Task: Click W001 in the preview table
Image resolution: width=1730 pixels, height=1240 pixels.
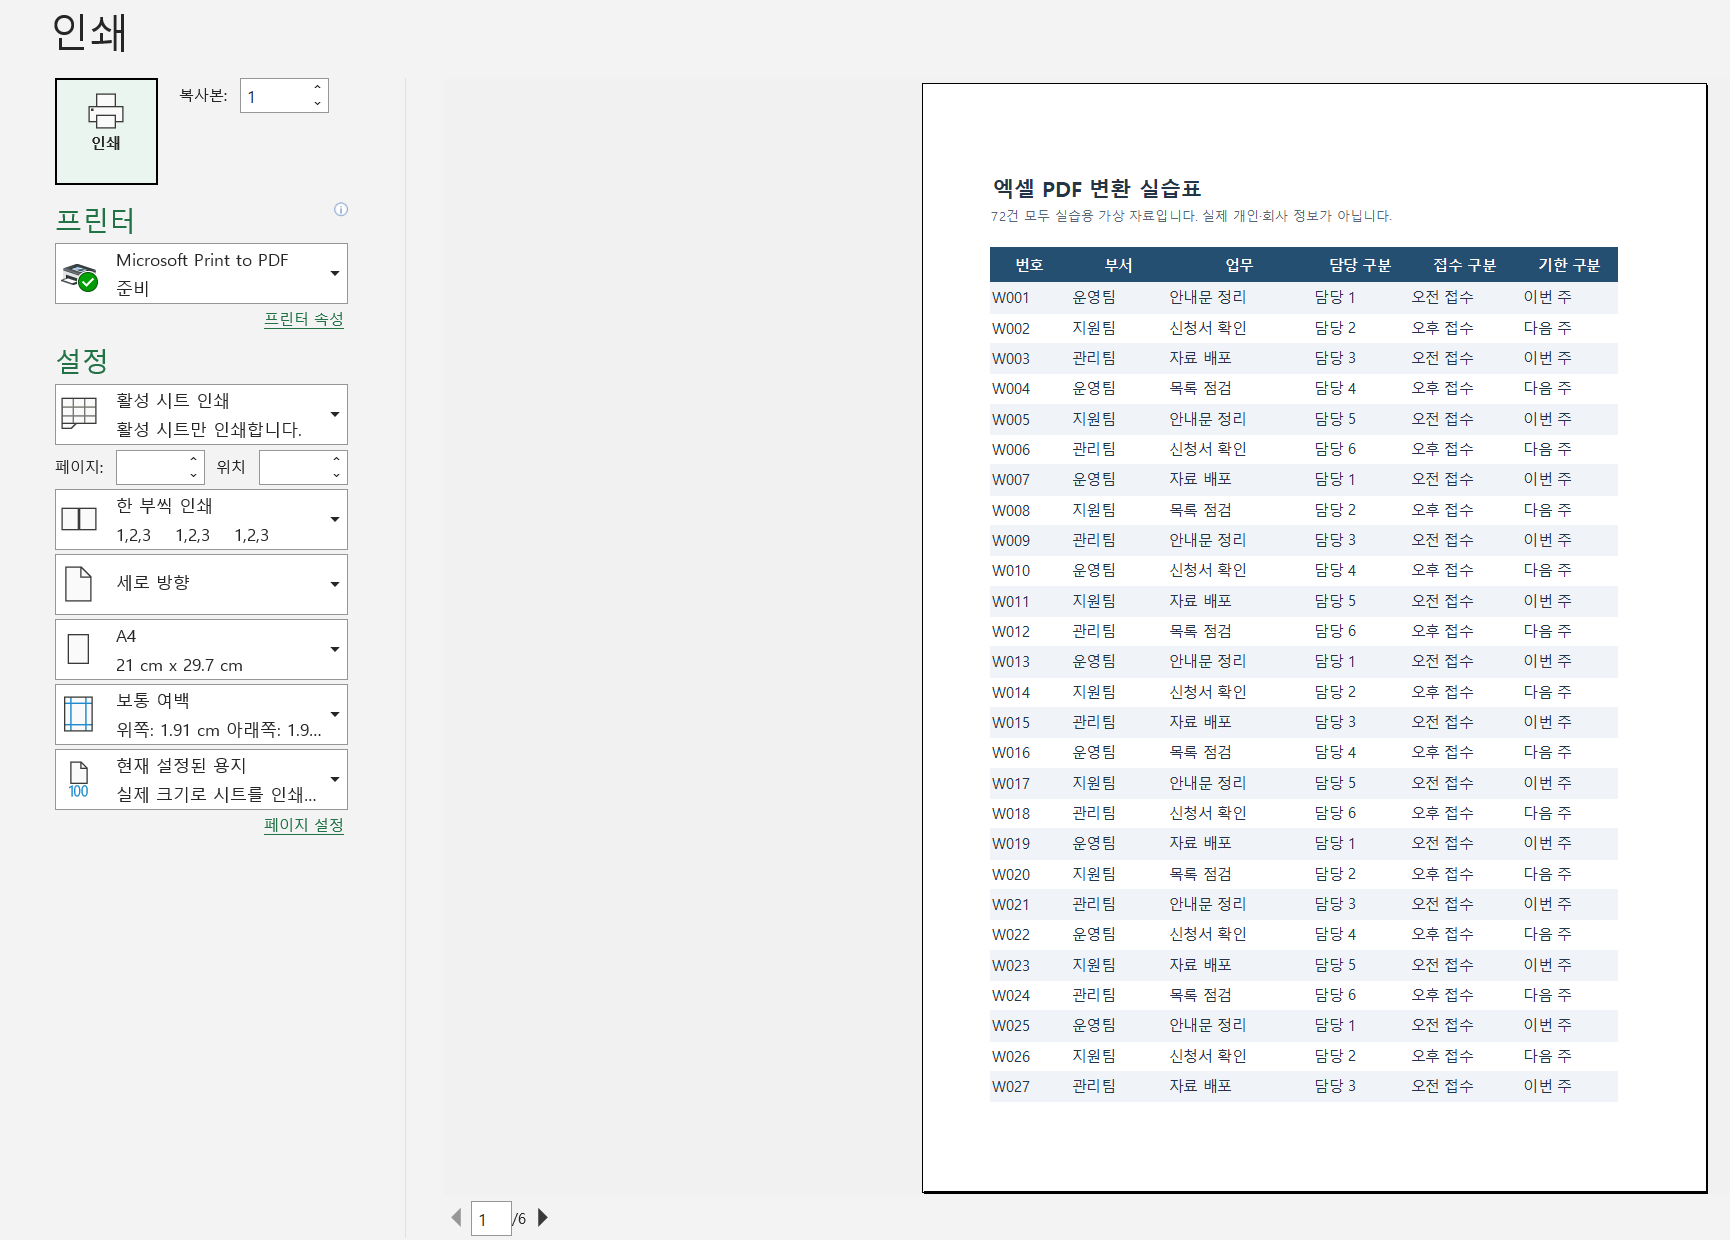Action: click(x=1010, y=297)
